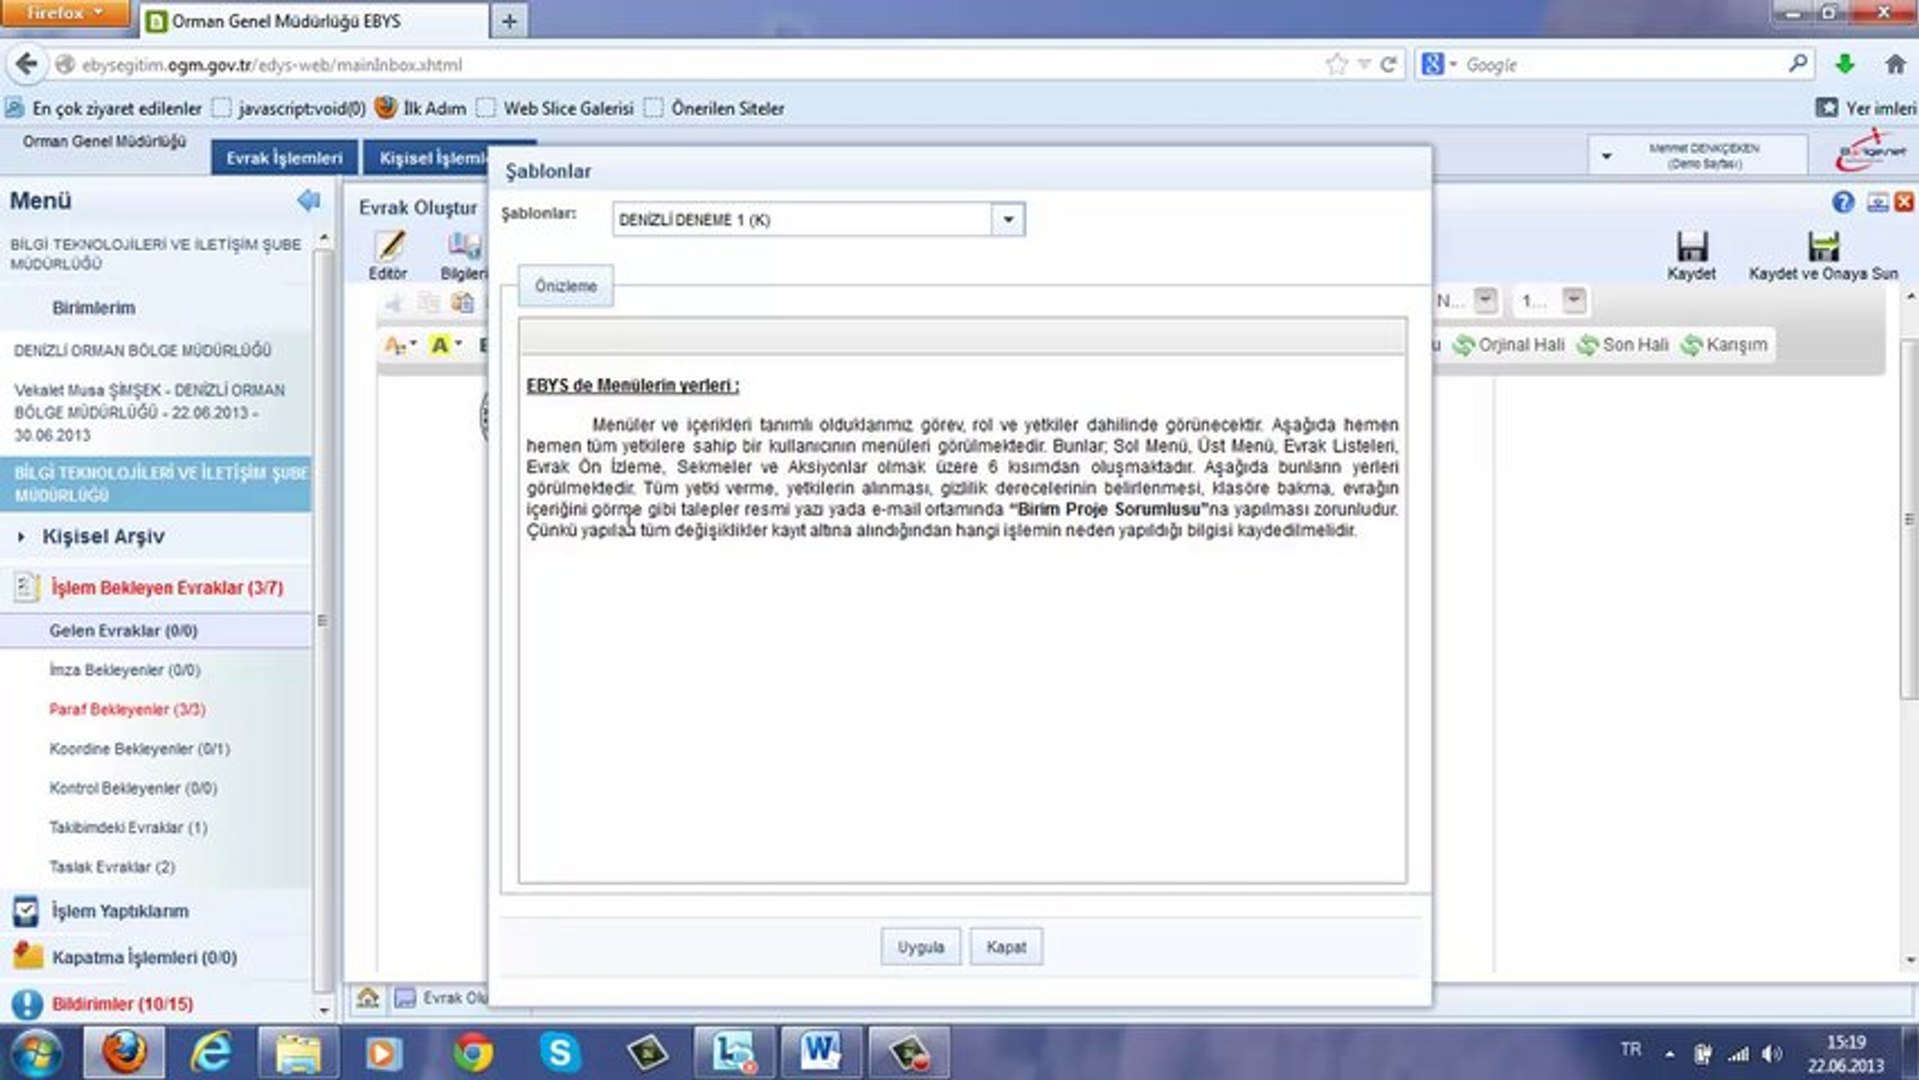Open Windows Media Player from the taskbar

tap(384, 1053)
